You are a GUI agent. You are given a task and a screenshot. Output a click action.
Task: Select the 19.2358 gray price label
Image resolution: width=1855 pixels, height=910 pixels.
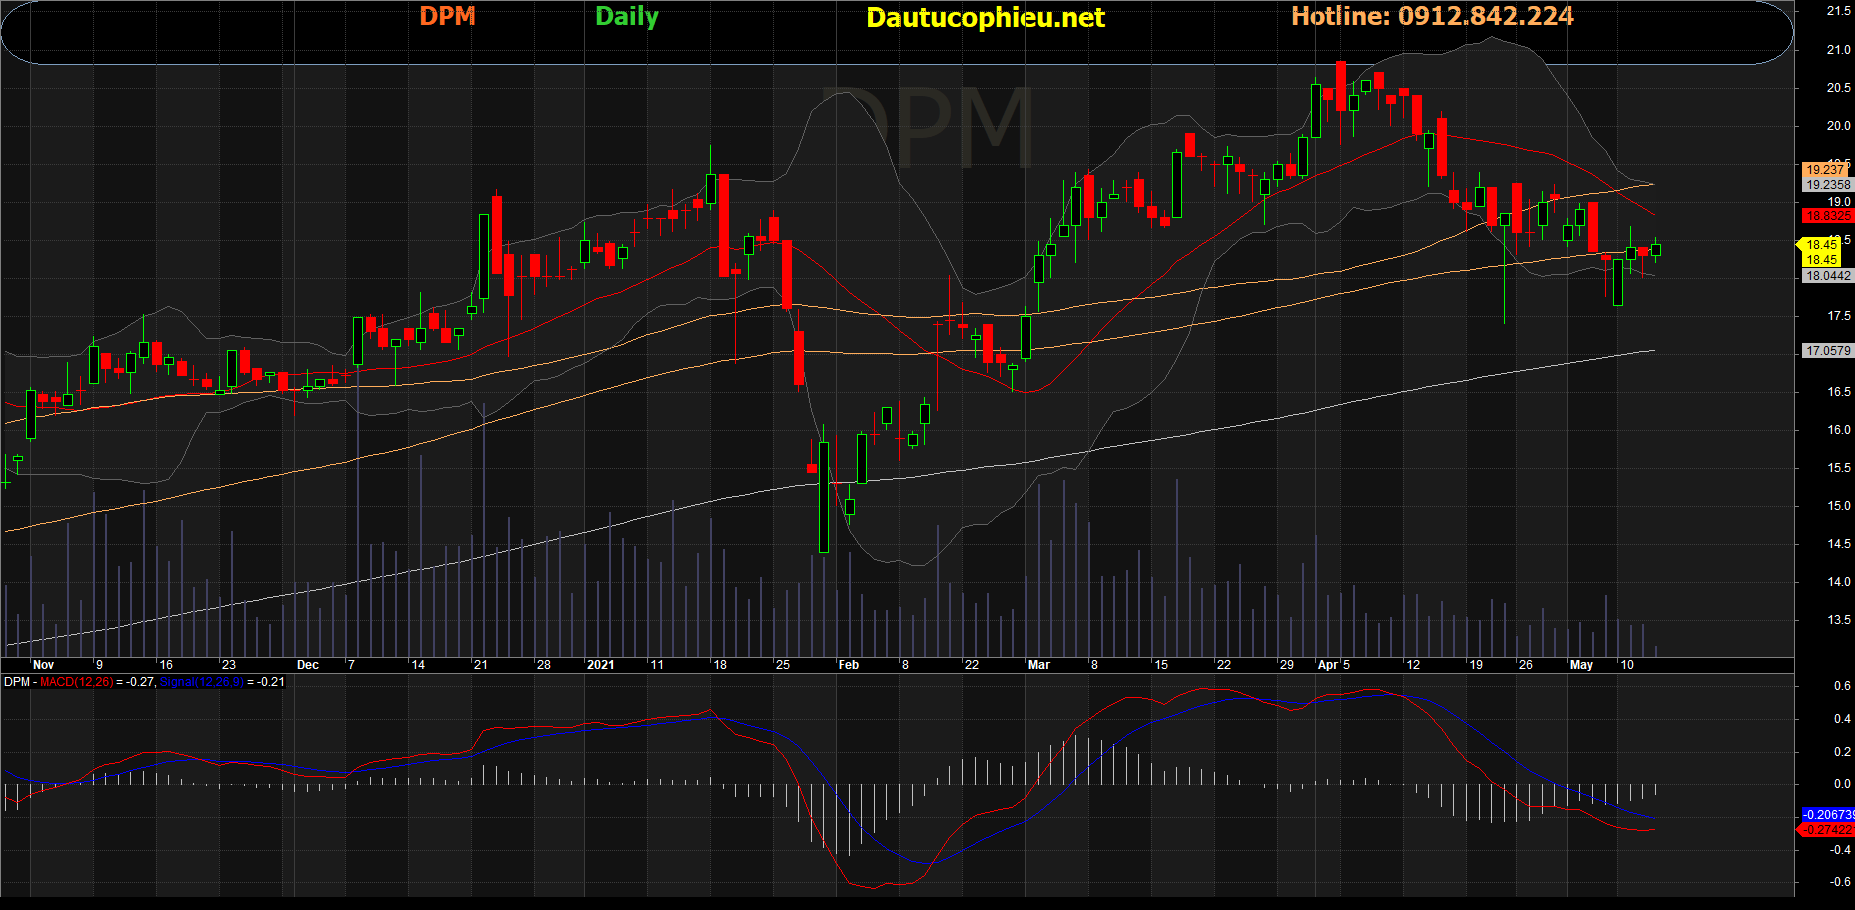pos(1828,185)
